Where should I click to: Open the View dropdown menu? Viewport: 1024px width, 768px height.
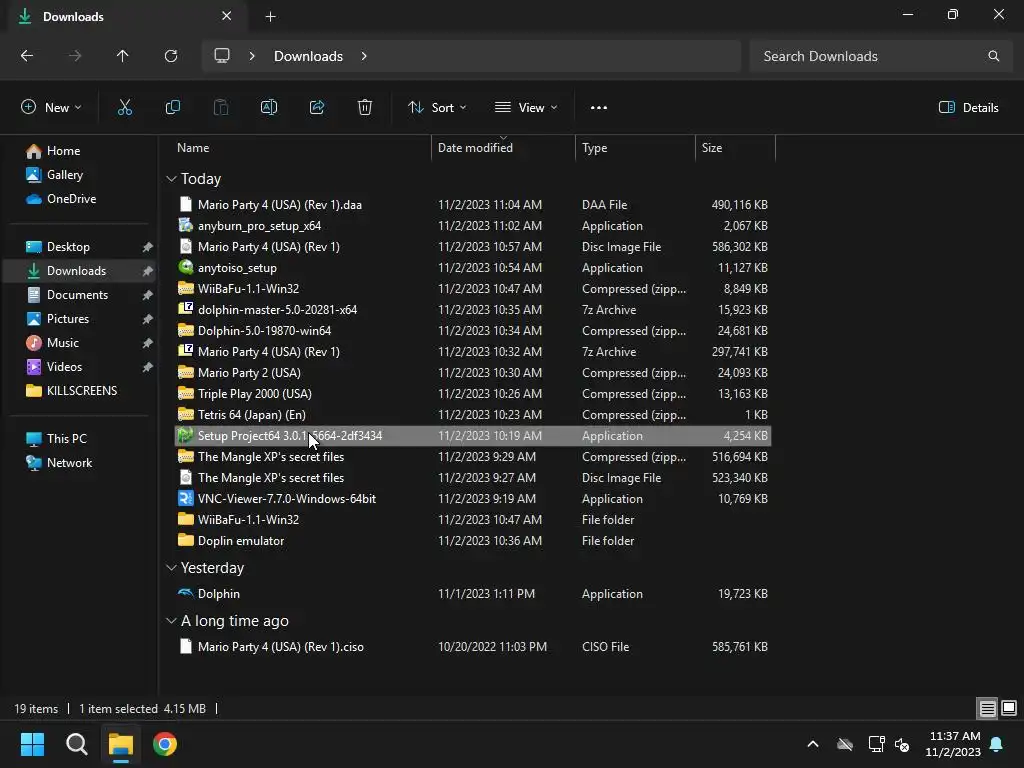(526, 108)
